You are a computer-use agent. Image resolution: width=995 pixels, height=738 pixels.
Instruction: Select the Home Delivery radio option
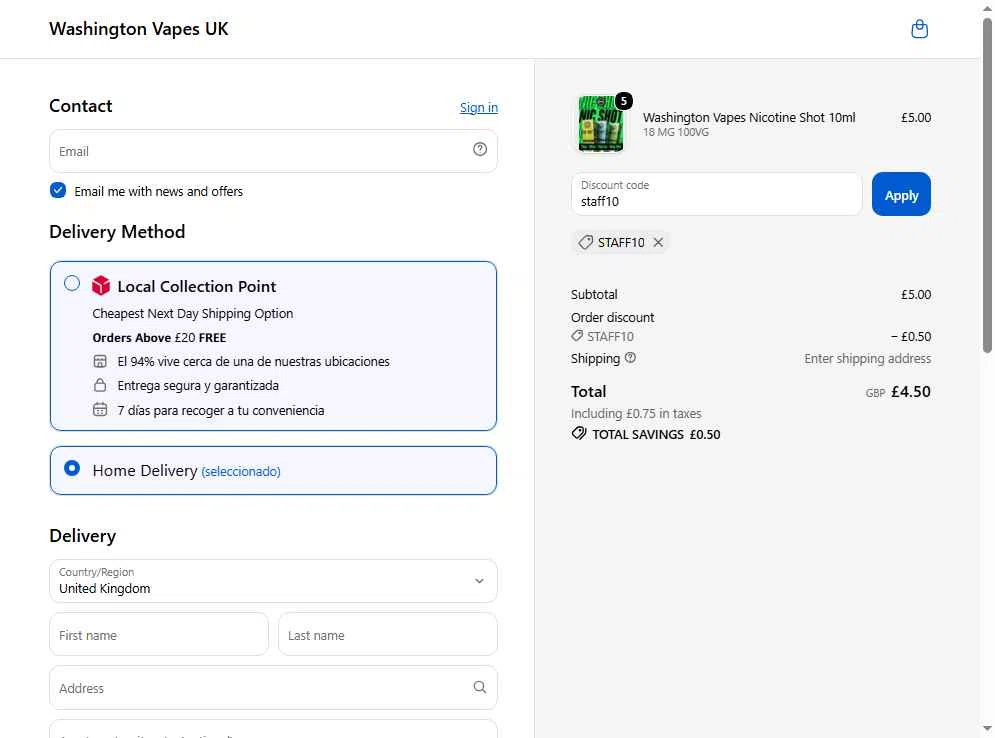click(72, 468)
